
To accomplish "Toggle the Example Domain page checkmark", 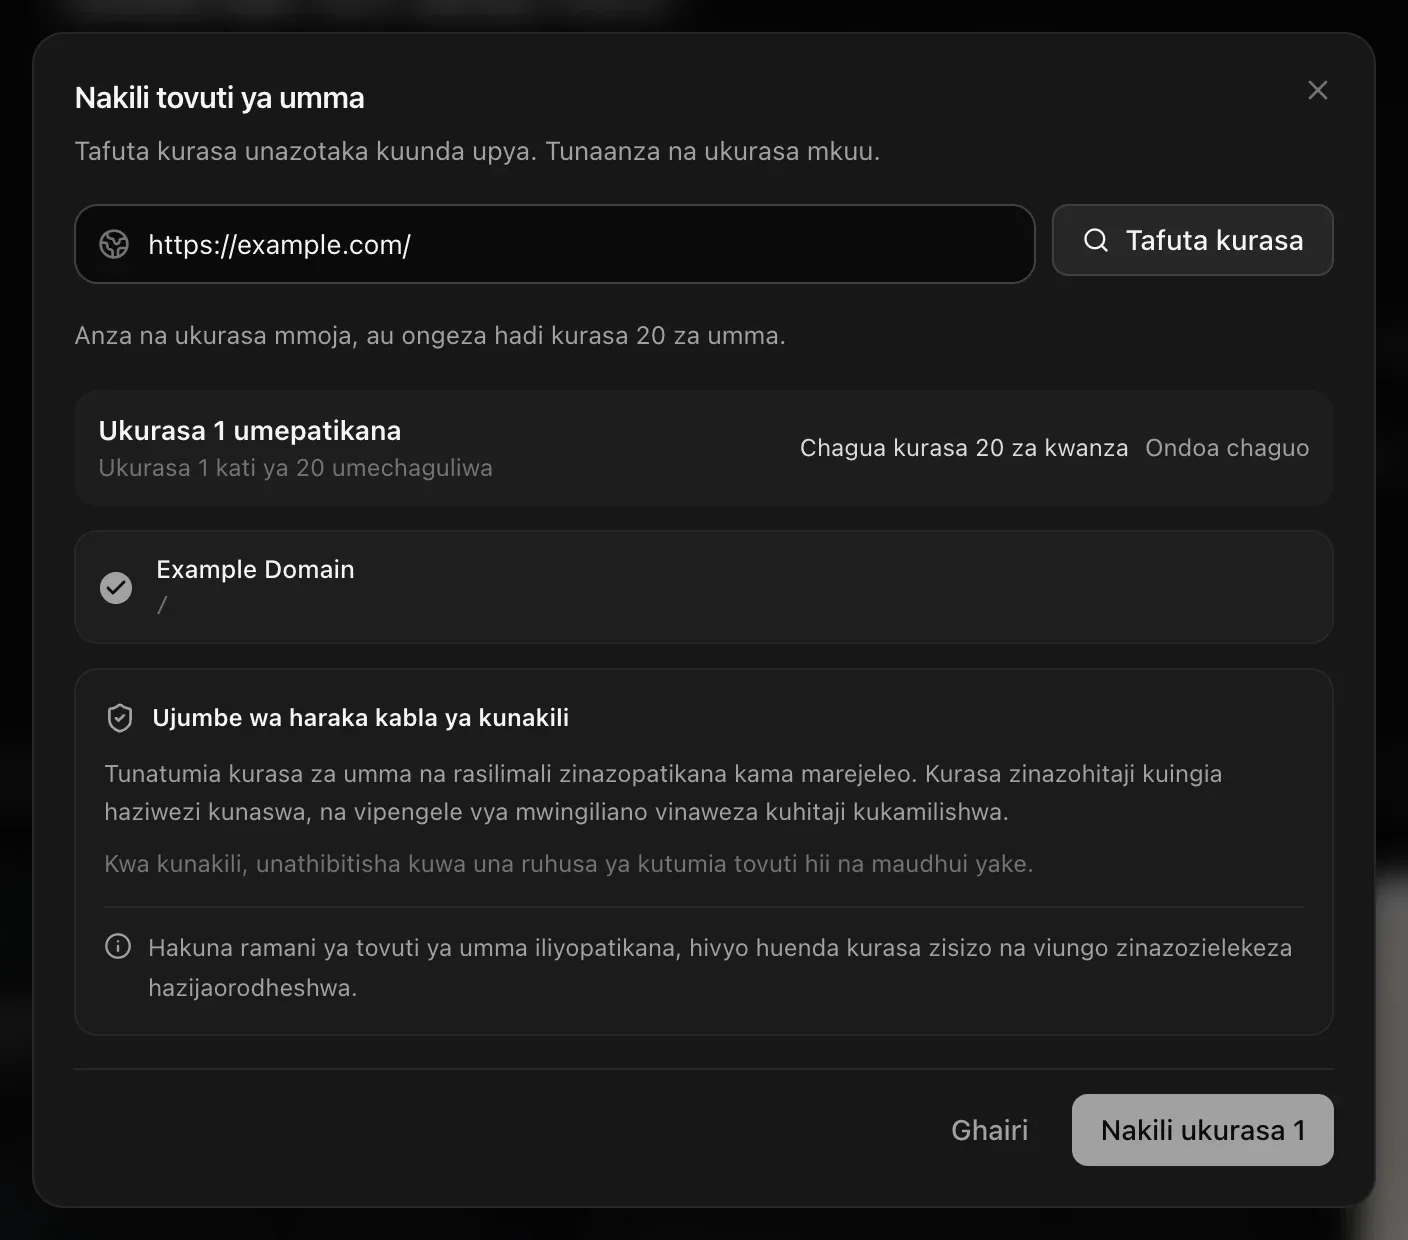I will tap(116, 587).
